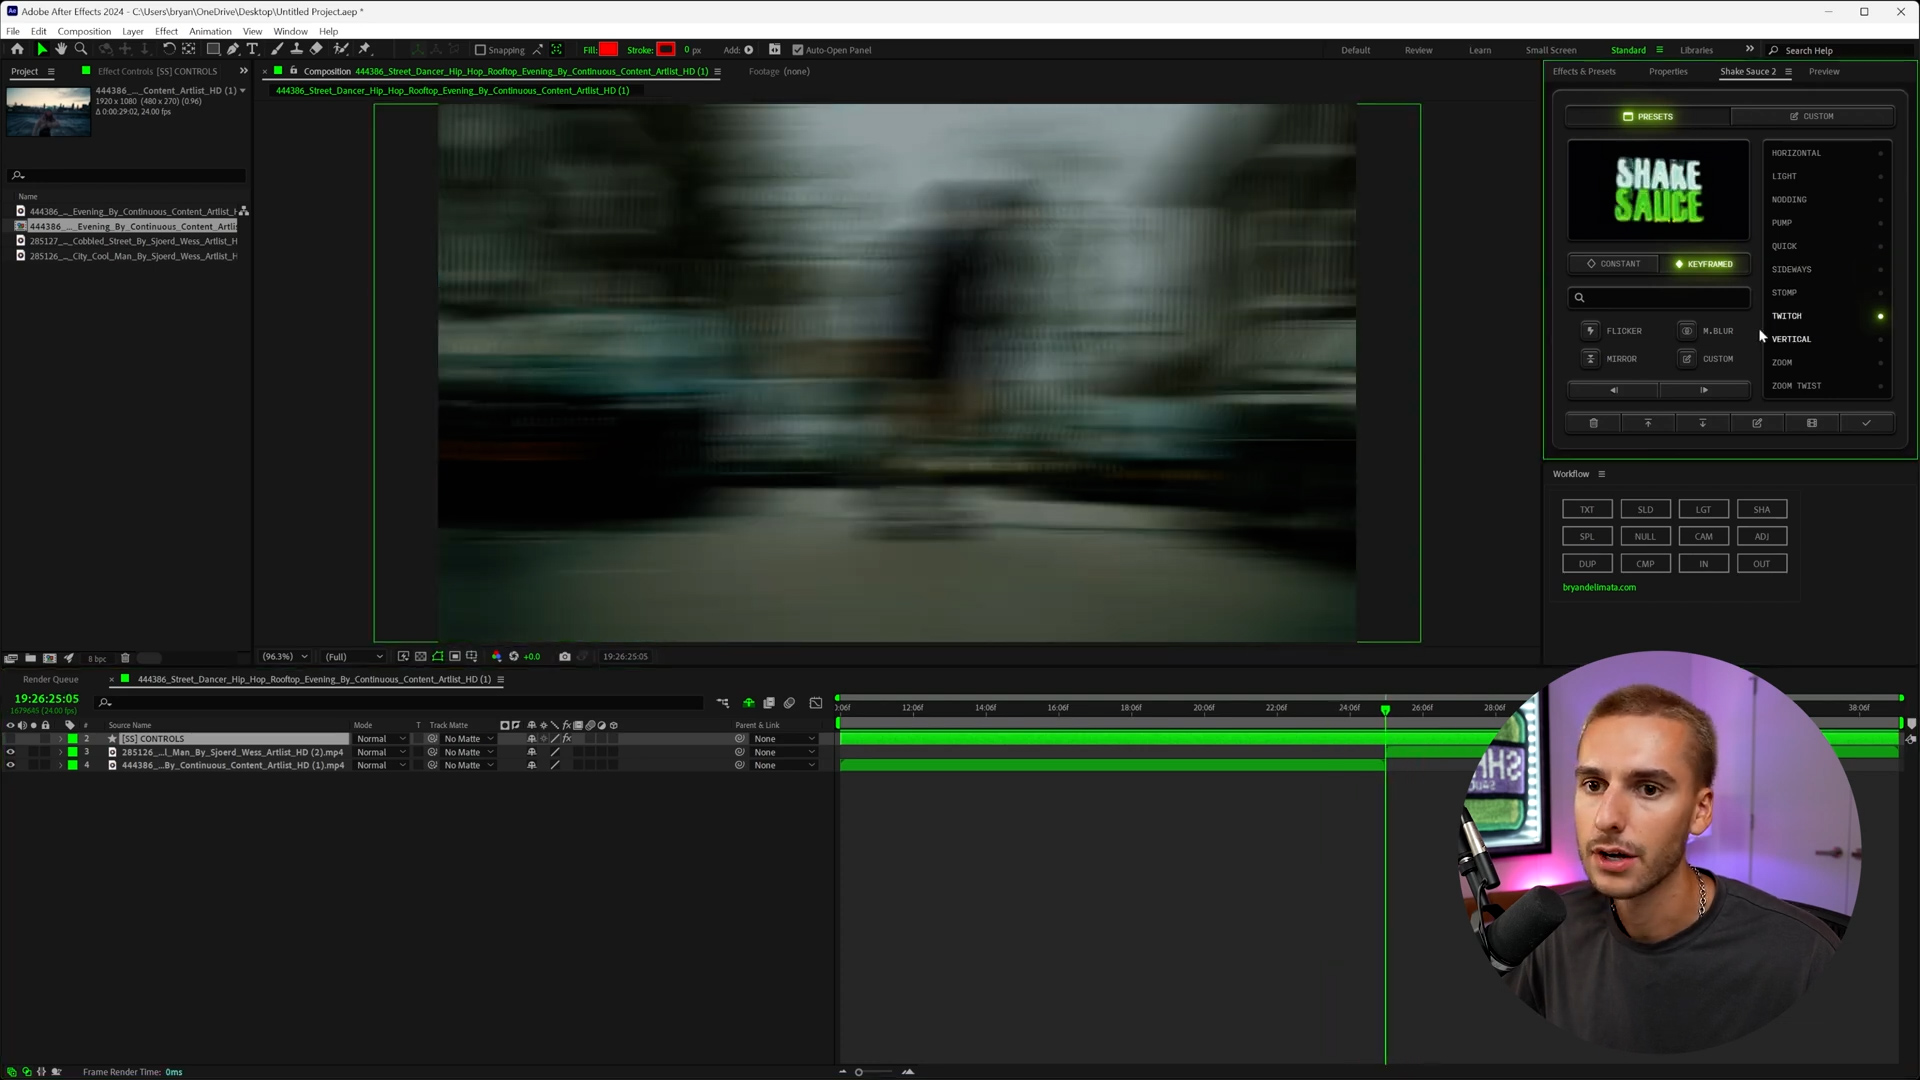
Task: Pick the Puppet Pin tool
Action: pyautogui.click(x=365, y=49)
